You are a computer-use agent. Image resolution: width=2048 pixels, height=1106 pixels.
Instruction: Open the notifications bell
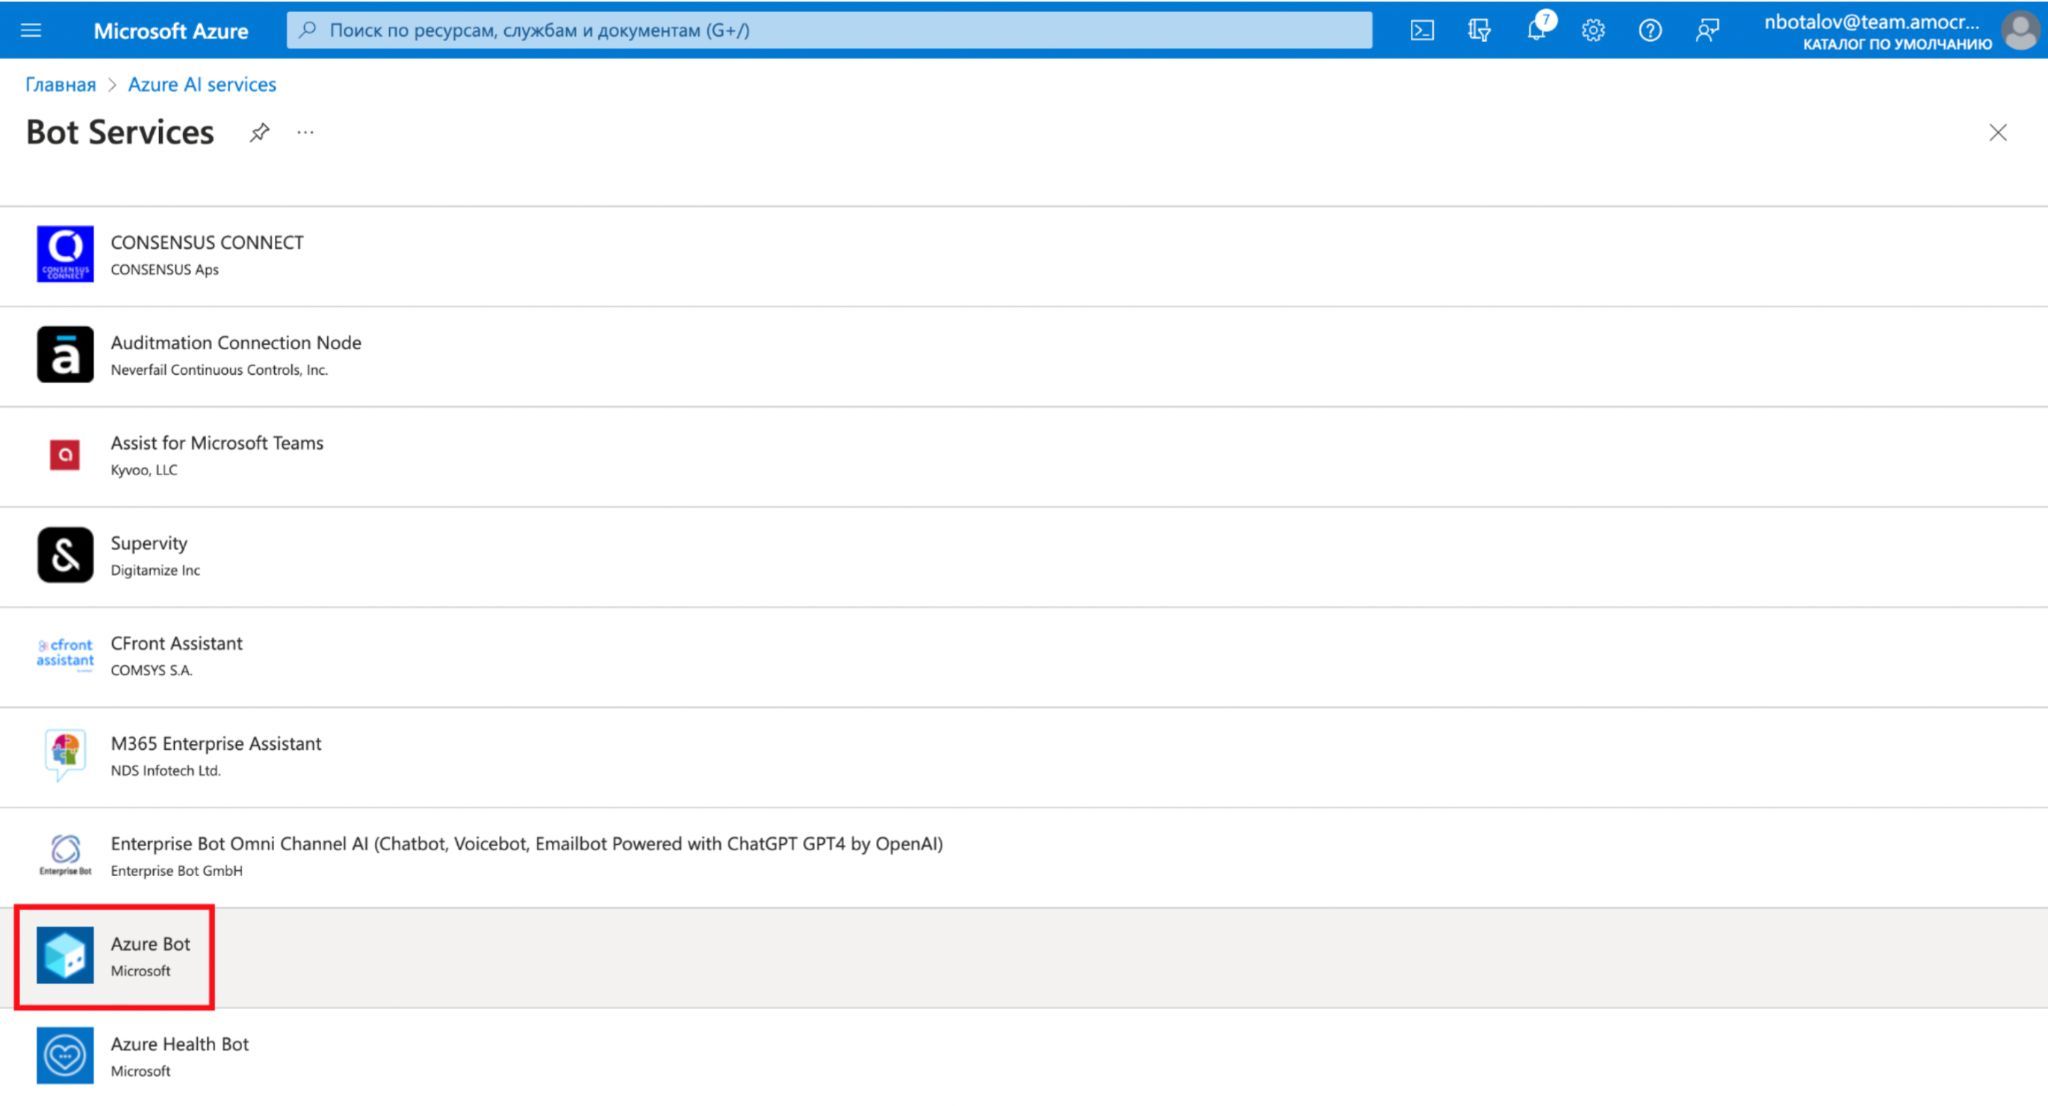1537,29
